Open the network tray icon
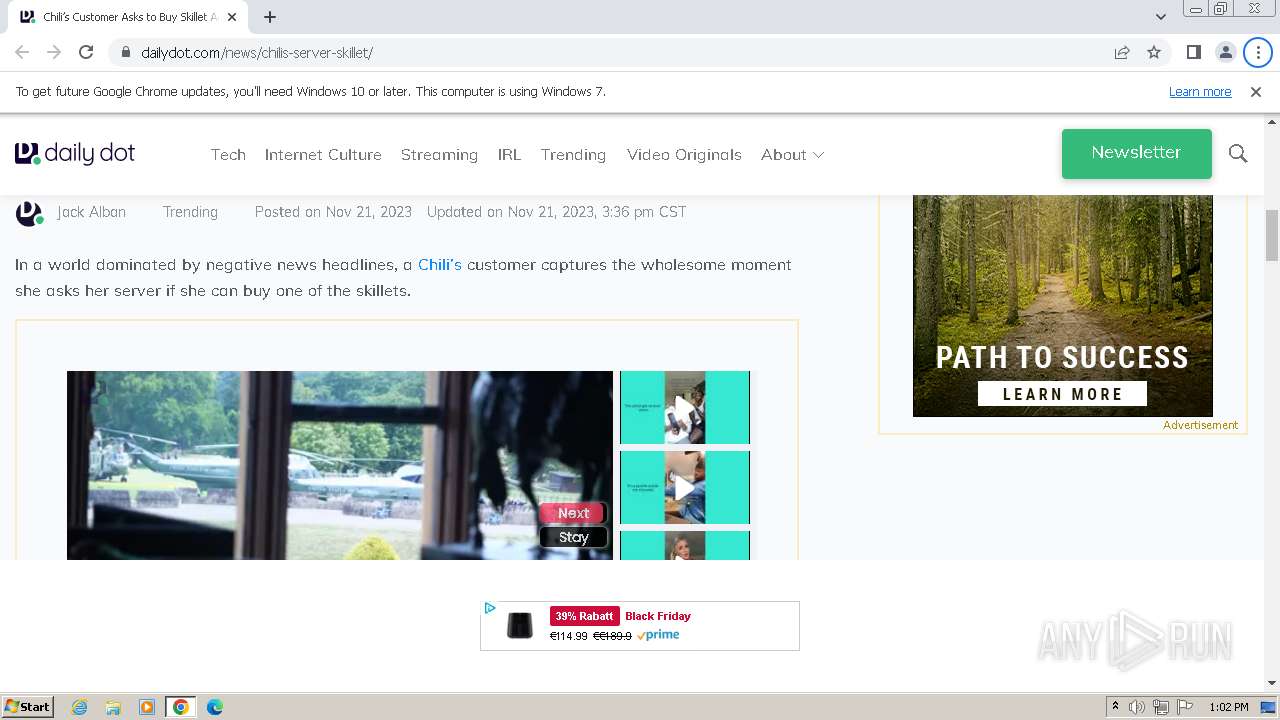The height and width of the screenshot is (720, 1280). 1161,707
